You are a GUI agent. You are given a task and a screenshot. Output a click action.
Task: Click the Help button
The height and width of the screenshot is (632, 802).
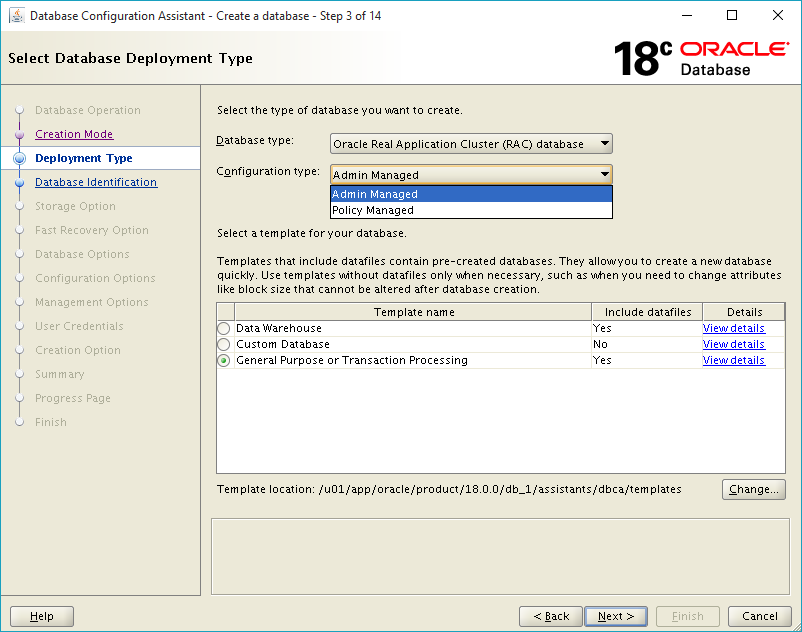[x=42, y=616]
